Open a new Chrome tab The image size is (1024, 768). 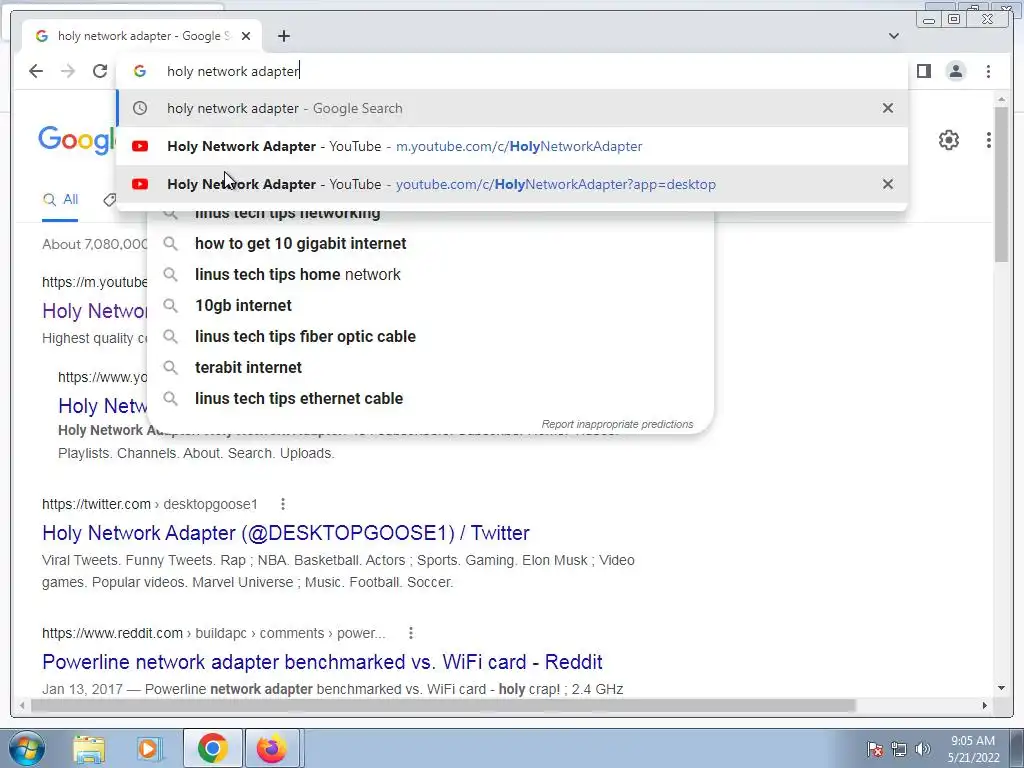tap(283, 36)
